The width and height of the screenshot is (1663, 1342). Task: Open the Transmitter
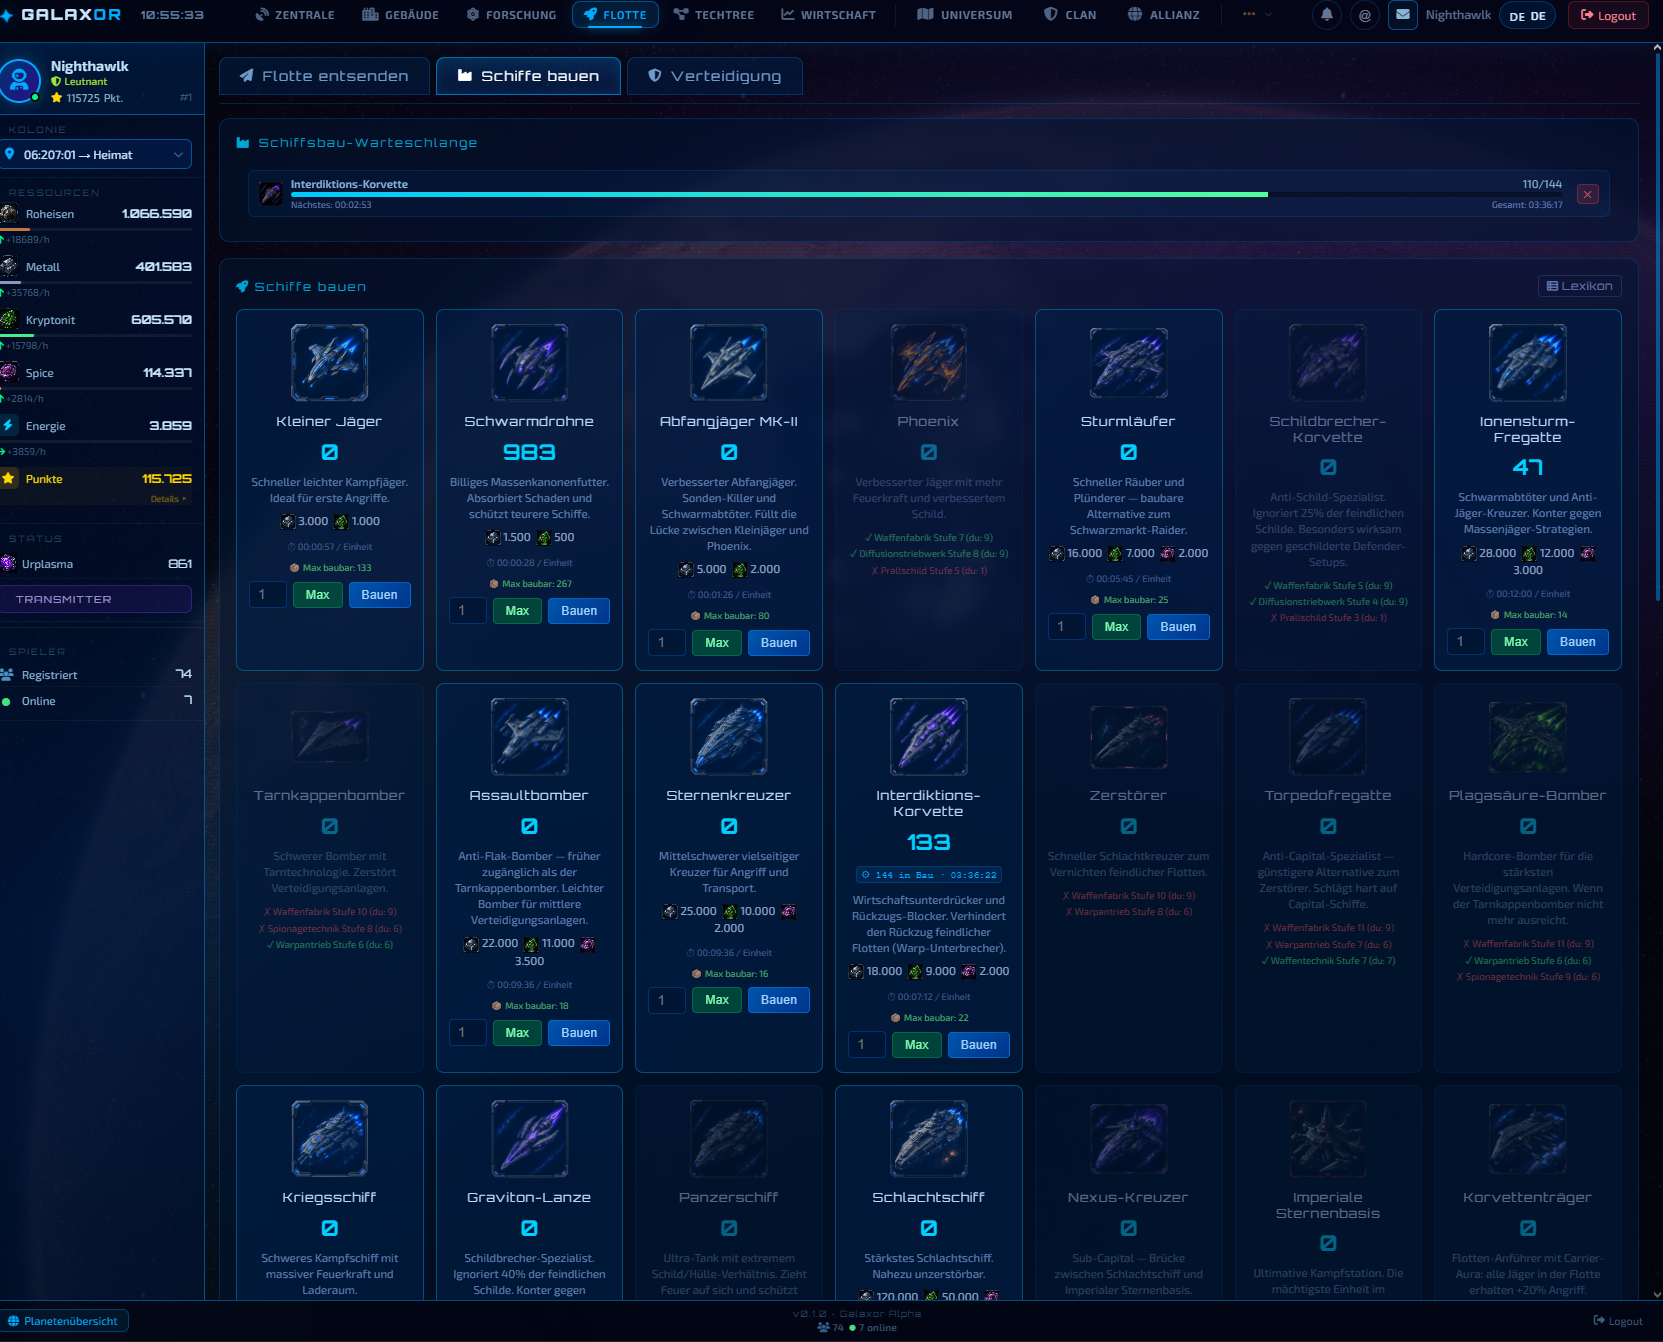pos(96,599)
